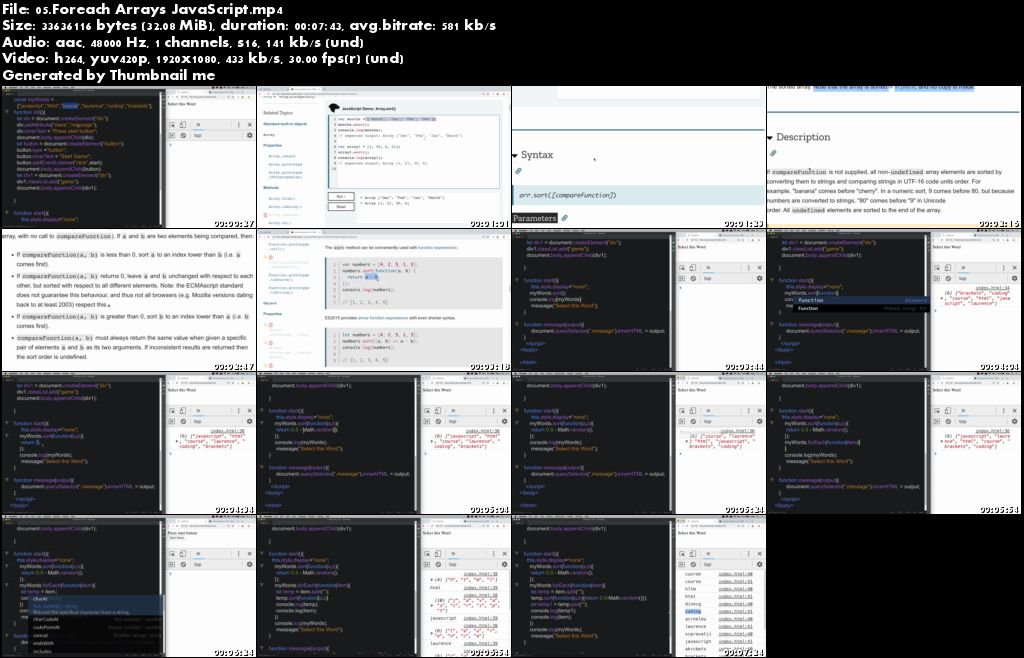
Task: Click the DevTools gear icon in the 00:03:44 thumbnail
Action: point(759,278)
